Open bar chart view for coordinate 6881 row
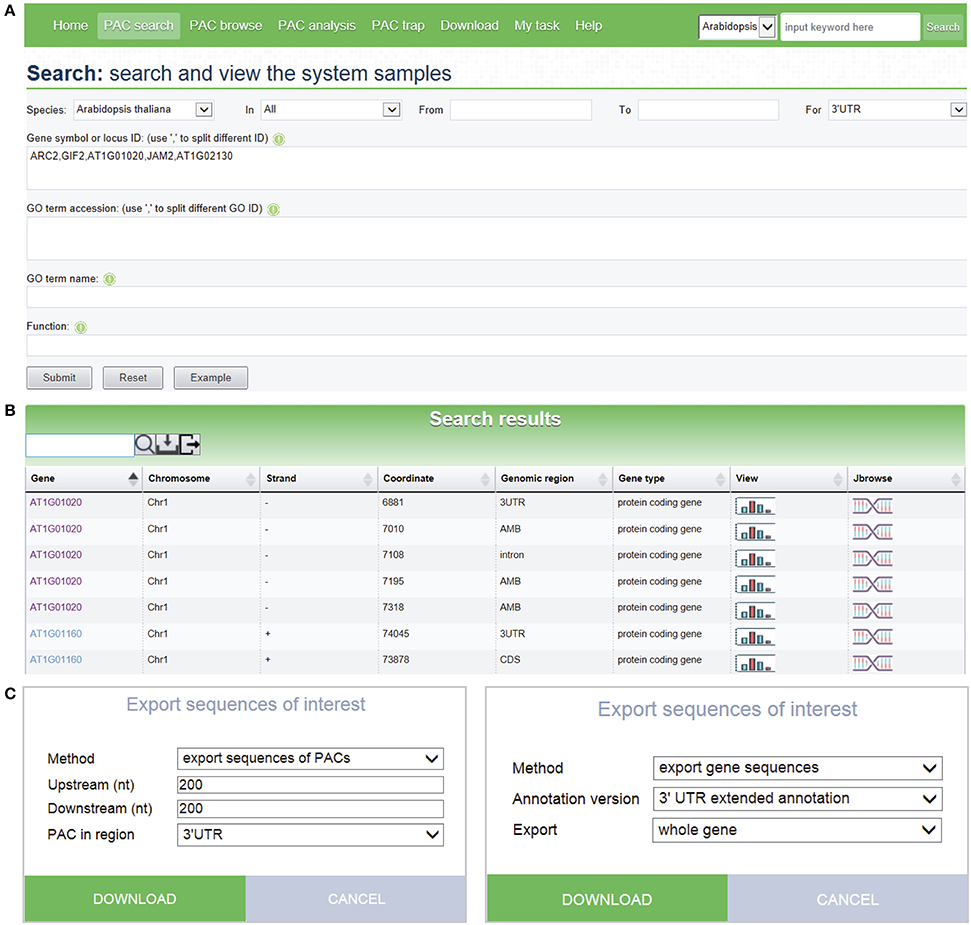The width and height of the screenshot is (971, 925). point(754,506)
